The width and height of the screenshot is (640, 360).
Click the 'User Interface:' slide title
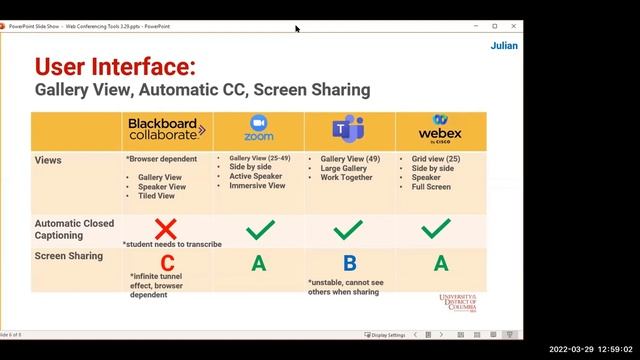[x=115, y=67]
